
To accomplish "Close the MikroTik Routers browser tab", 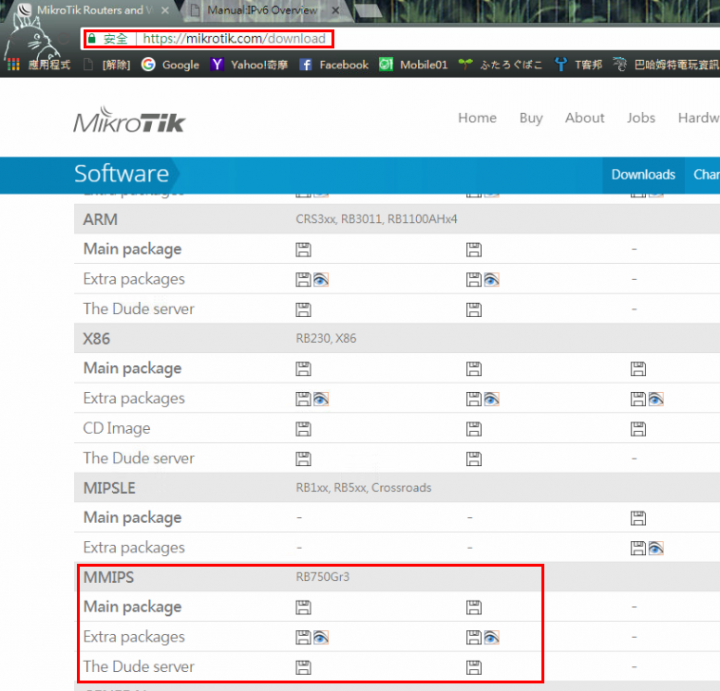I will [x=165, y=10].
